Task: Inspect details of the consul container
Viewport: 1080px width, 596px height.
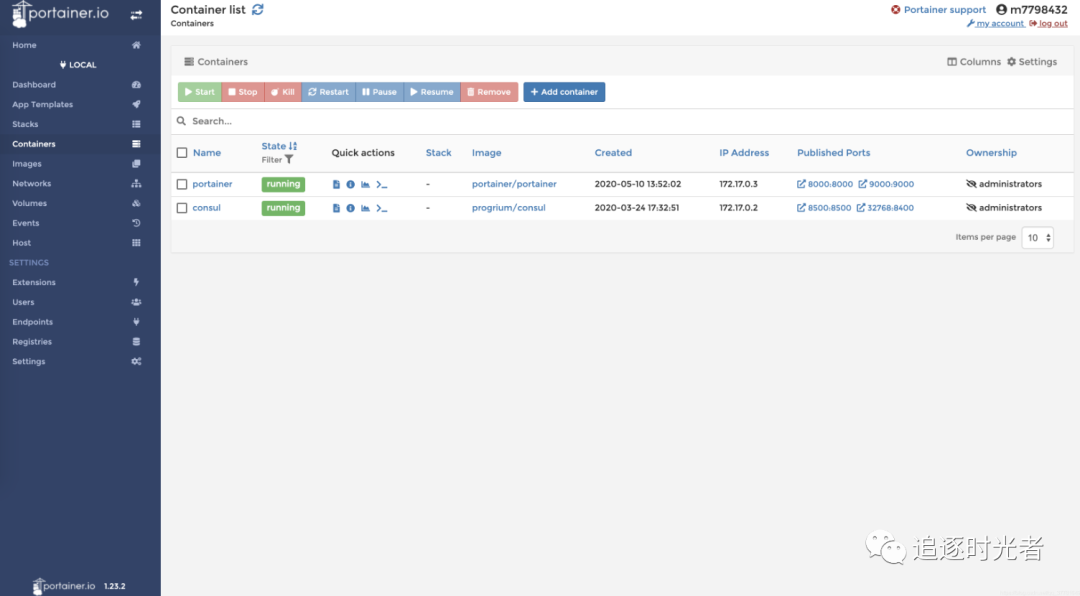Action: [x=350, y=208]
